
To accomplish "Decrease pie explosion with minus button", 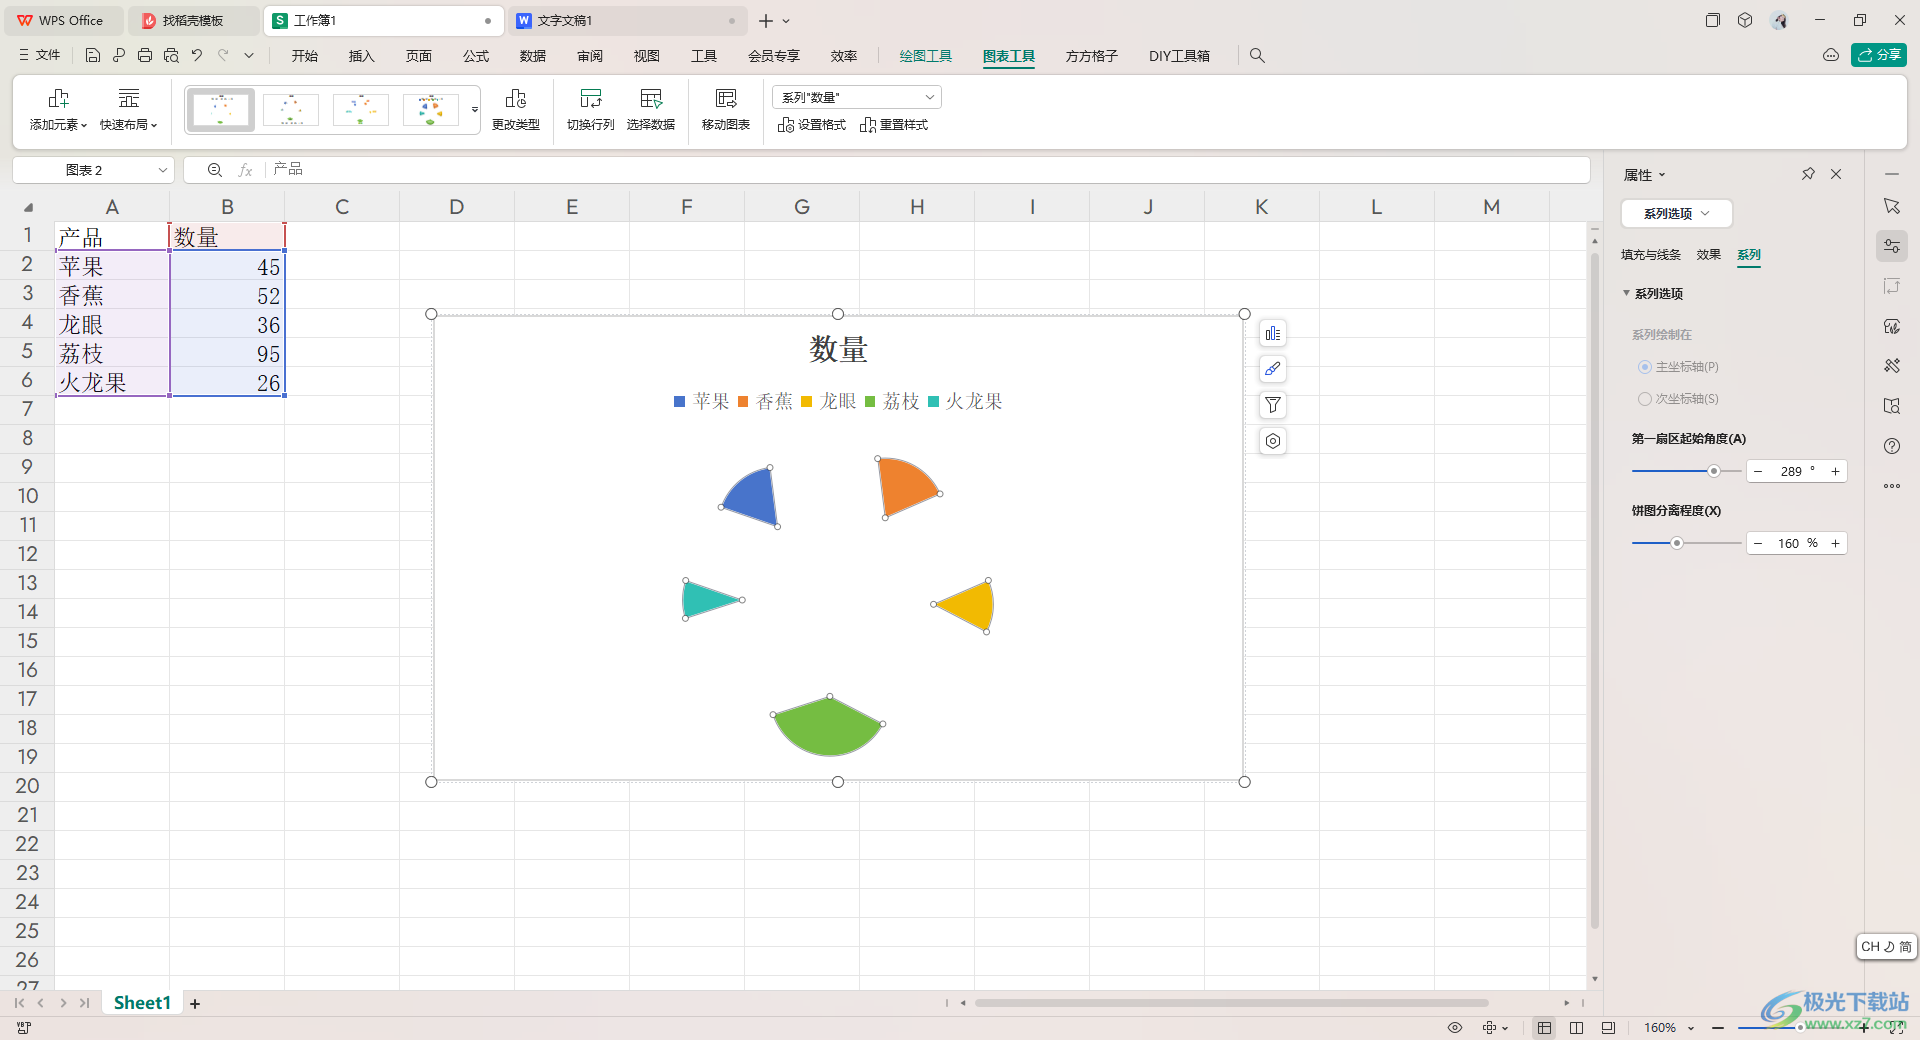I will click(x=1758, y=544).
